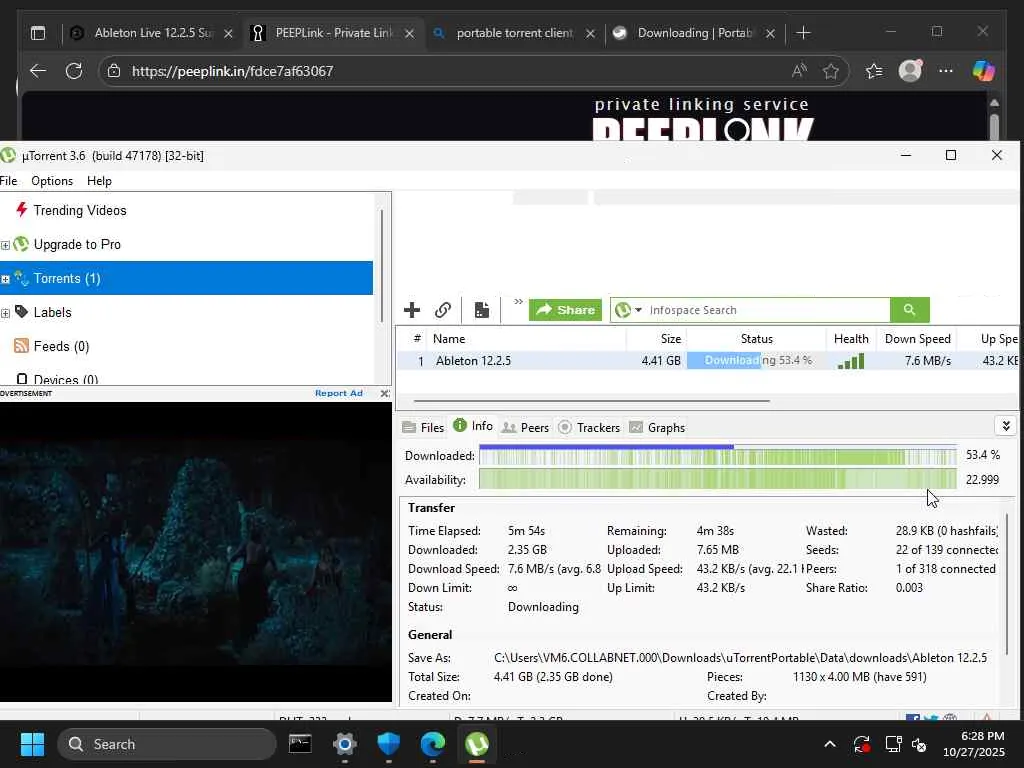Toggle read aloud icon in address bar

(x=799, y=71)
